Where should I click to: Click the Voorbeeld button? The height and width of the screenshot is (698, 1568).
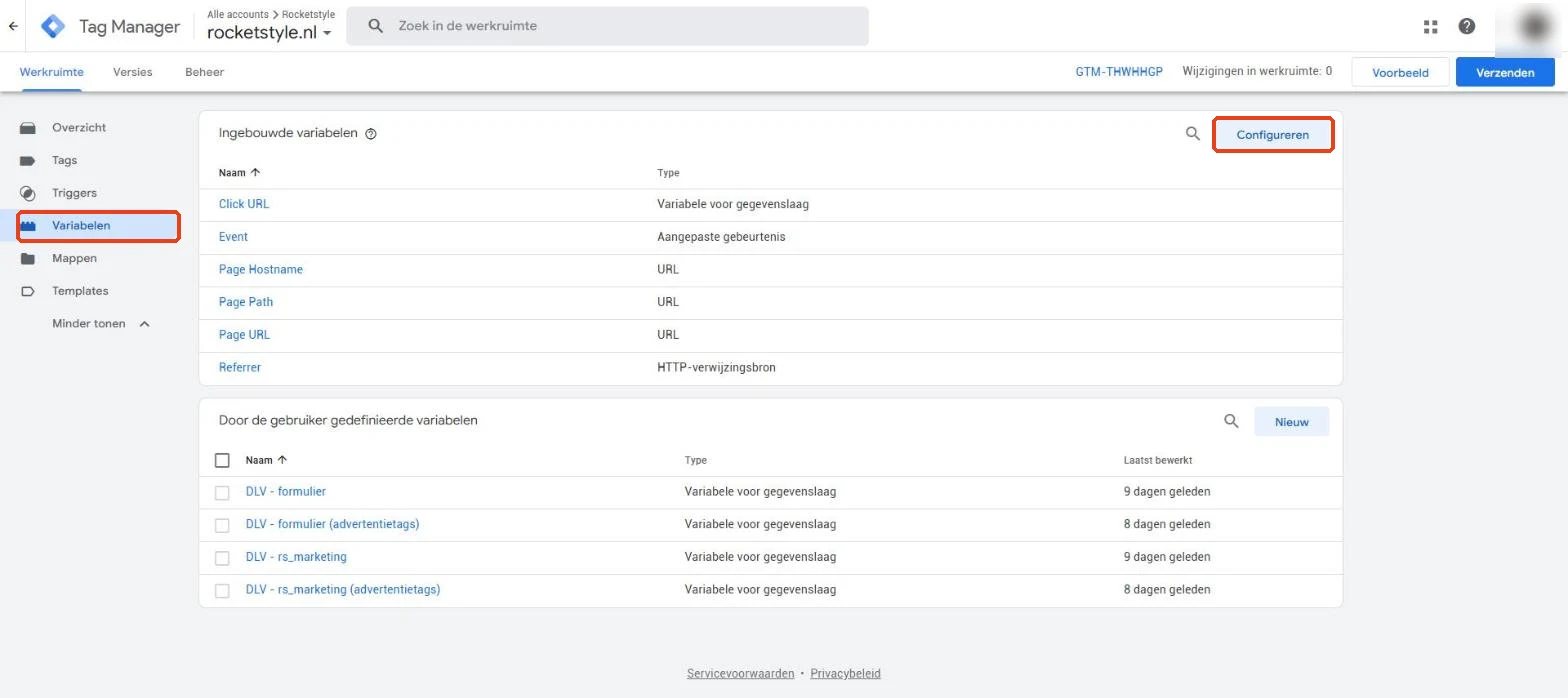coord(1400,72)
